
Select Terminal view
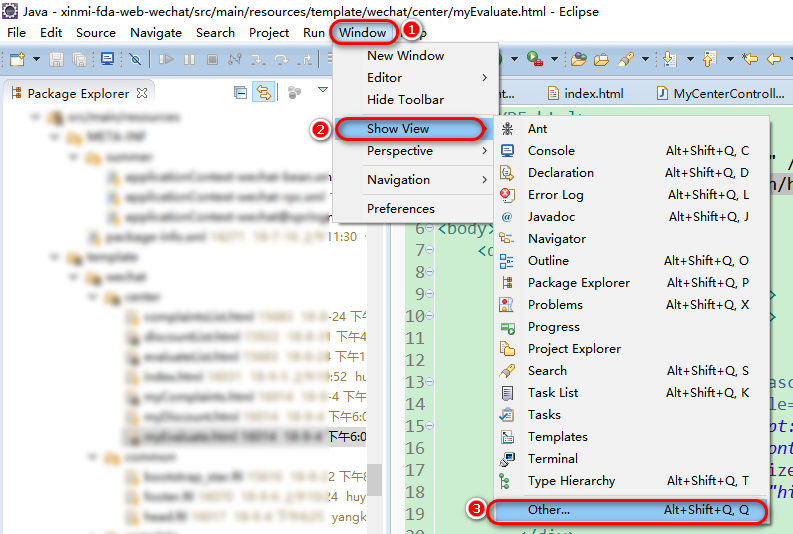(632, 459)
